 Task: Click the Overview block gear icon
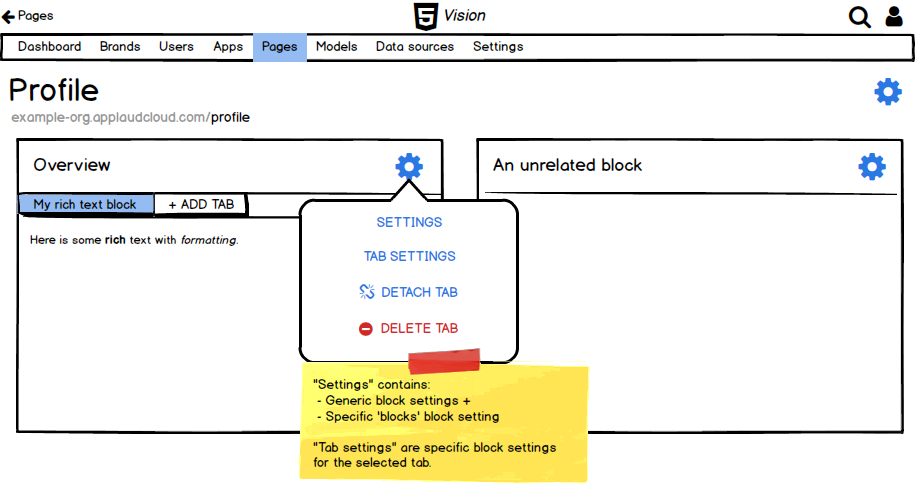tap(408, 166)
